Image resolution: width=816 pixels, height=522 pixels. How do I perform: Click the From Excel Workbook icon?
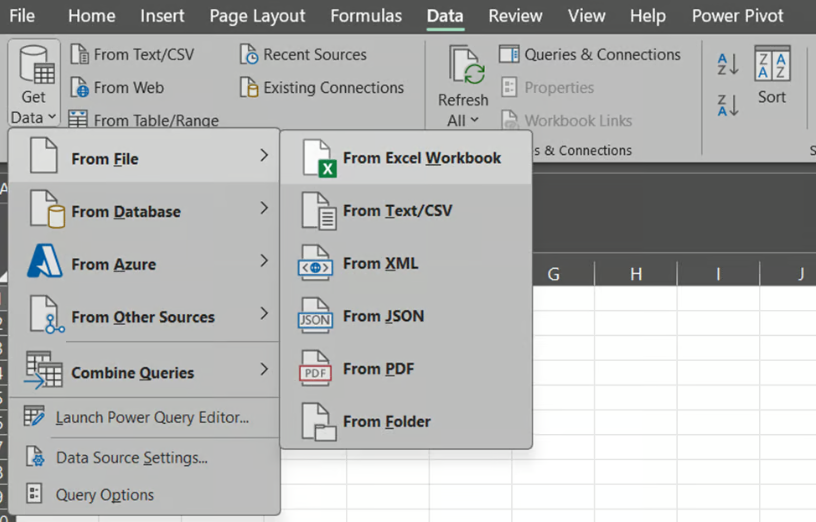pyautogui.click(x=318, y=159)
